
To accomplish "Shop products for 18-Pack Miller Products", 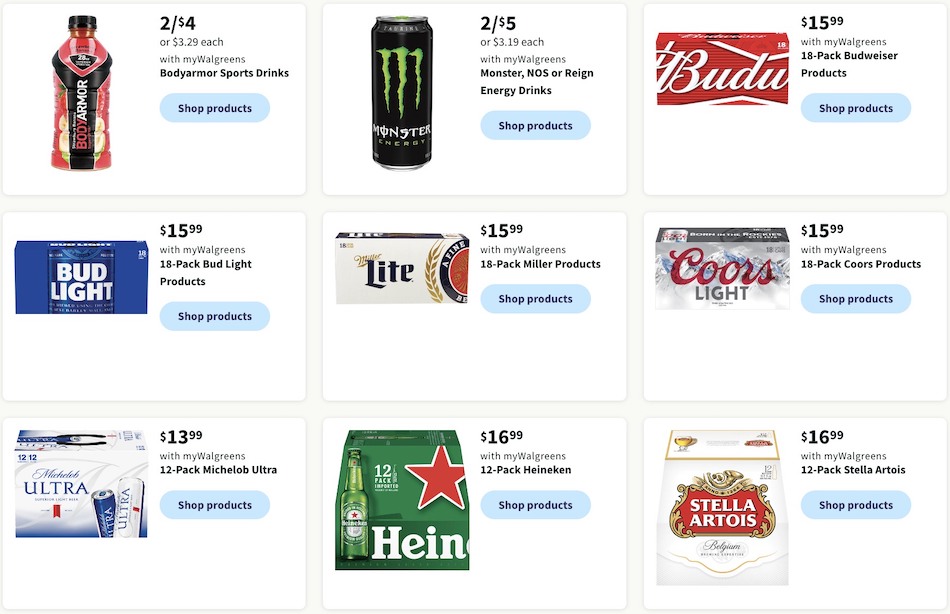I will 535,298.
